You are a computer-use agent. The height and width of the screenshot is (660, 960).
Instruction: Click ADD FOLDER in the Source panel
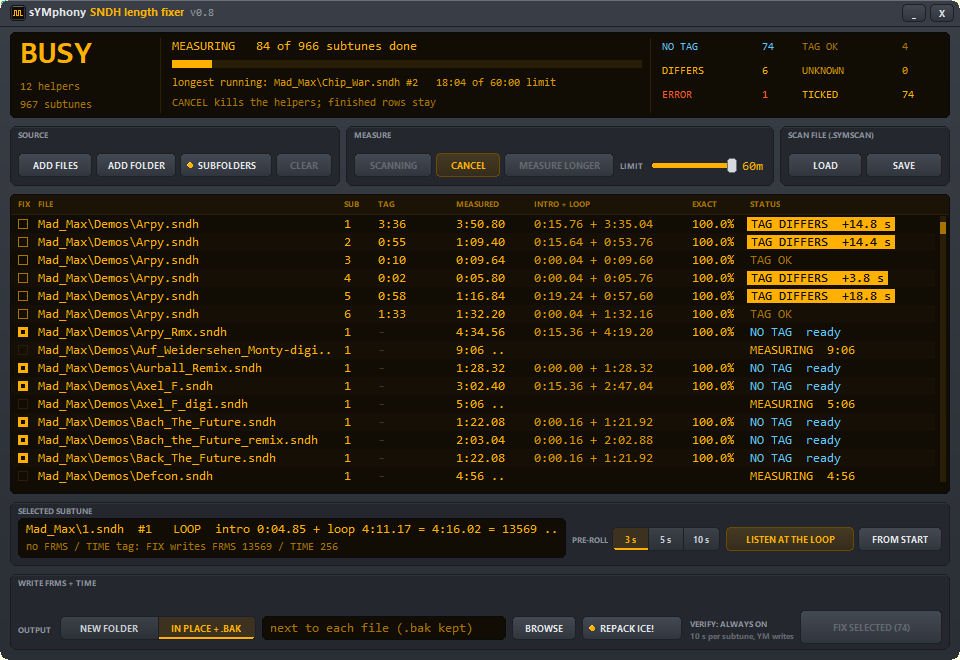click(x=136, y=165)
